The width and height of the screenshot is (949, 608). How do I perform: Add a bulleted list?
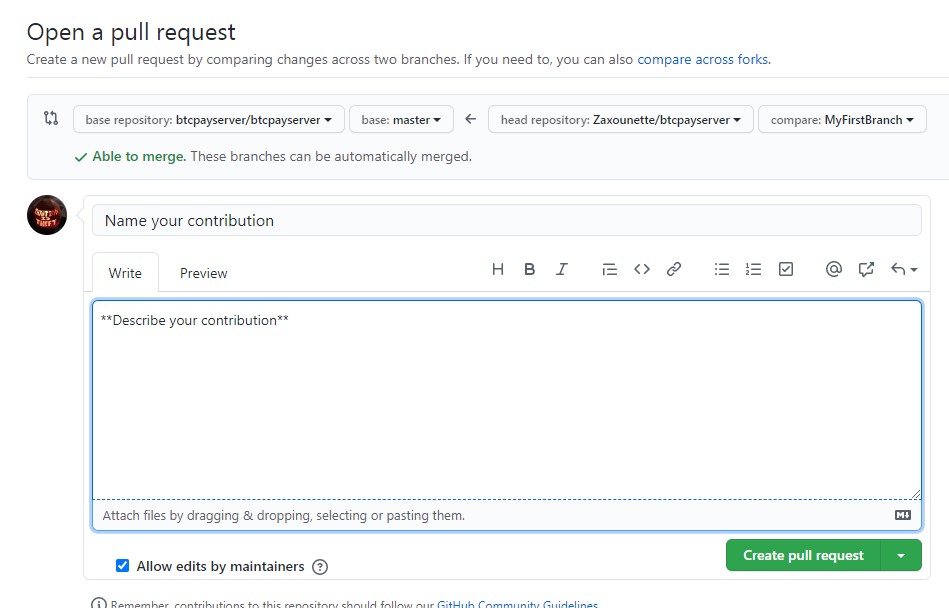[721, 269]
